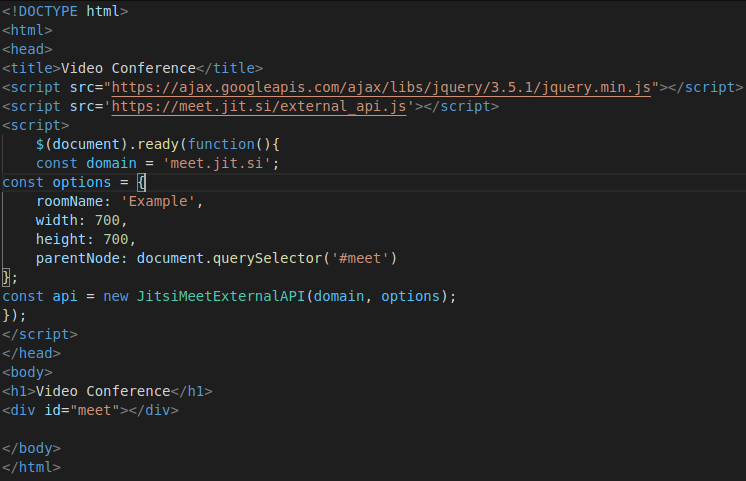This screenshot has height=481, width=746.
Task: Click the opening brace after const options
Action: tap(141, 182)
